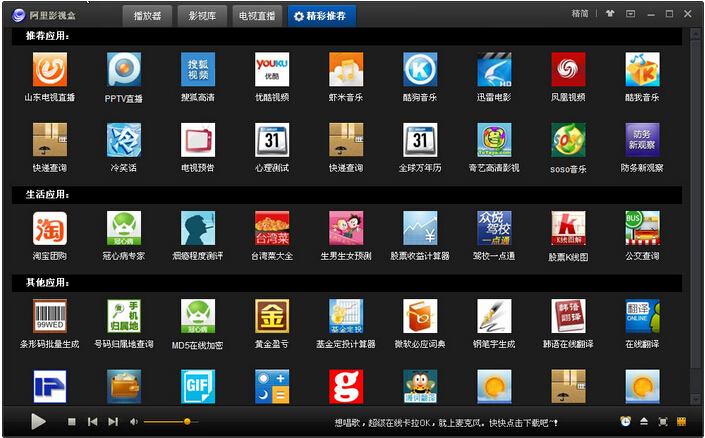This screenshot has width=705, height=438.
Task: Open 冠心病专家 app
Action: pos(124,228)
